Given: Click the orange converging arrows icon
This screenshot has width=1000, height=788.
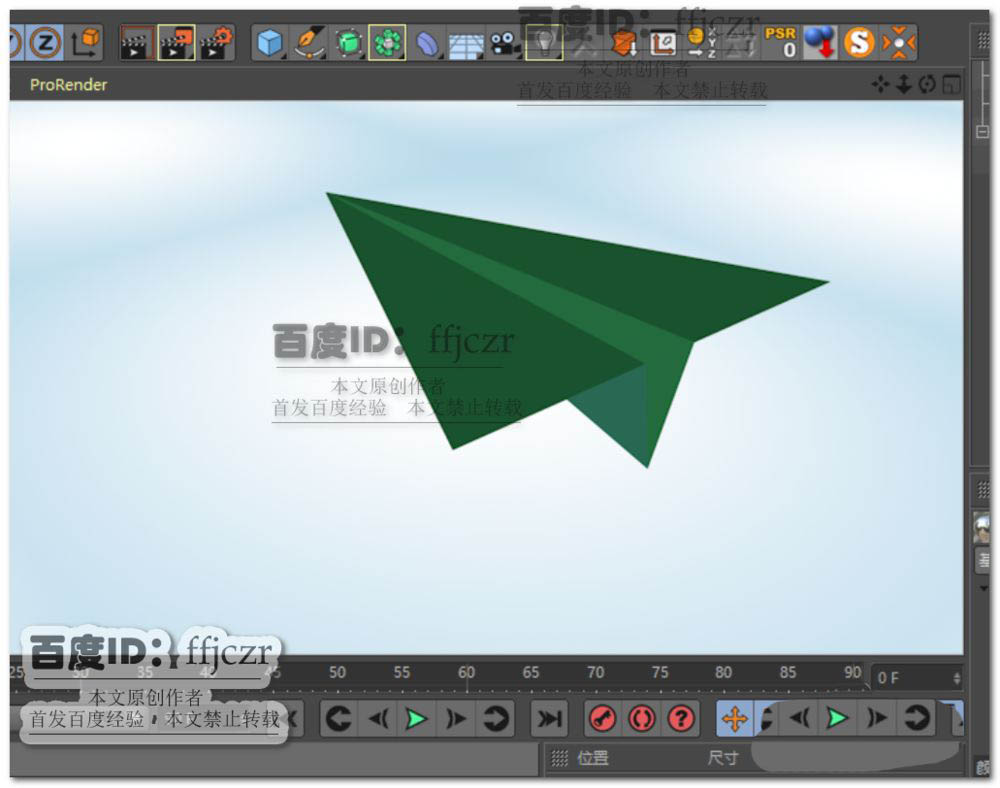Looking at the screenshot, I should coord(899,43).
